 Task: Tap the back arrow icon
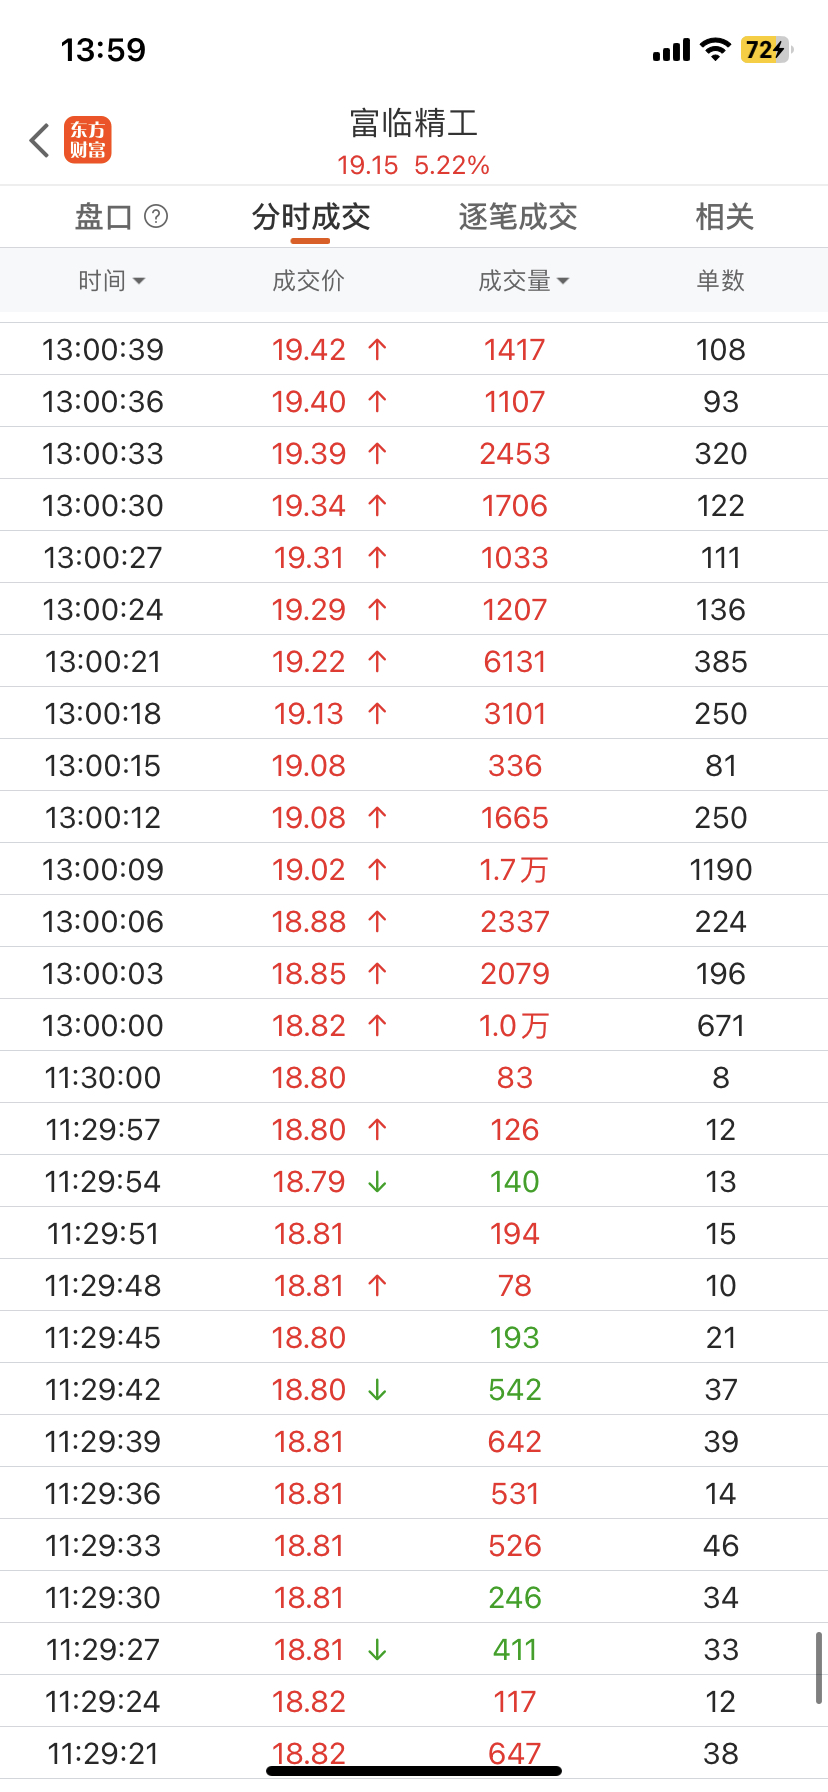[x=40, y=140]
